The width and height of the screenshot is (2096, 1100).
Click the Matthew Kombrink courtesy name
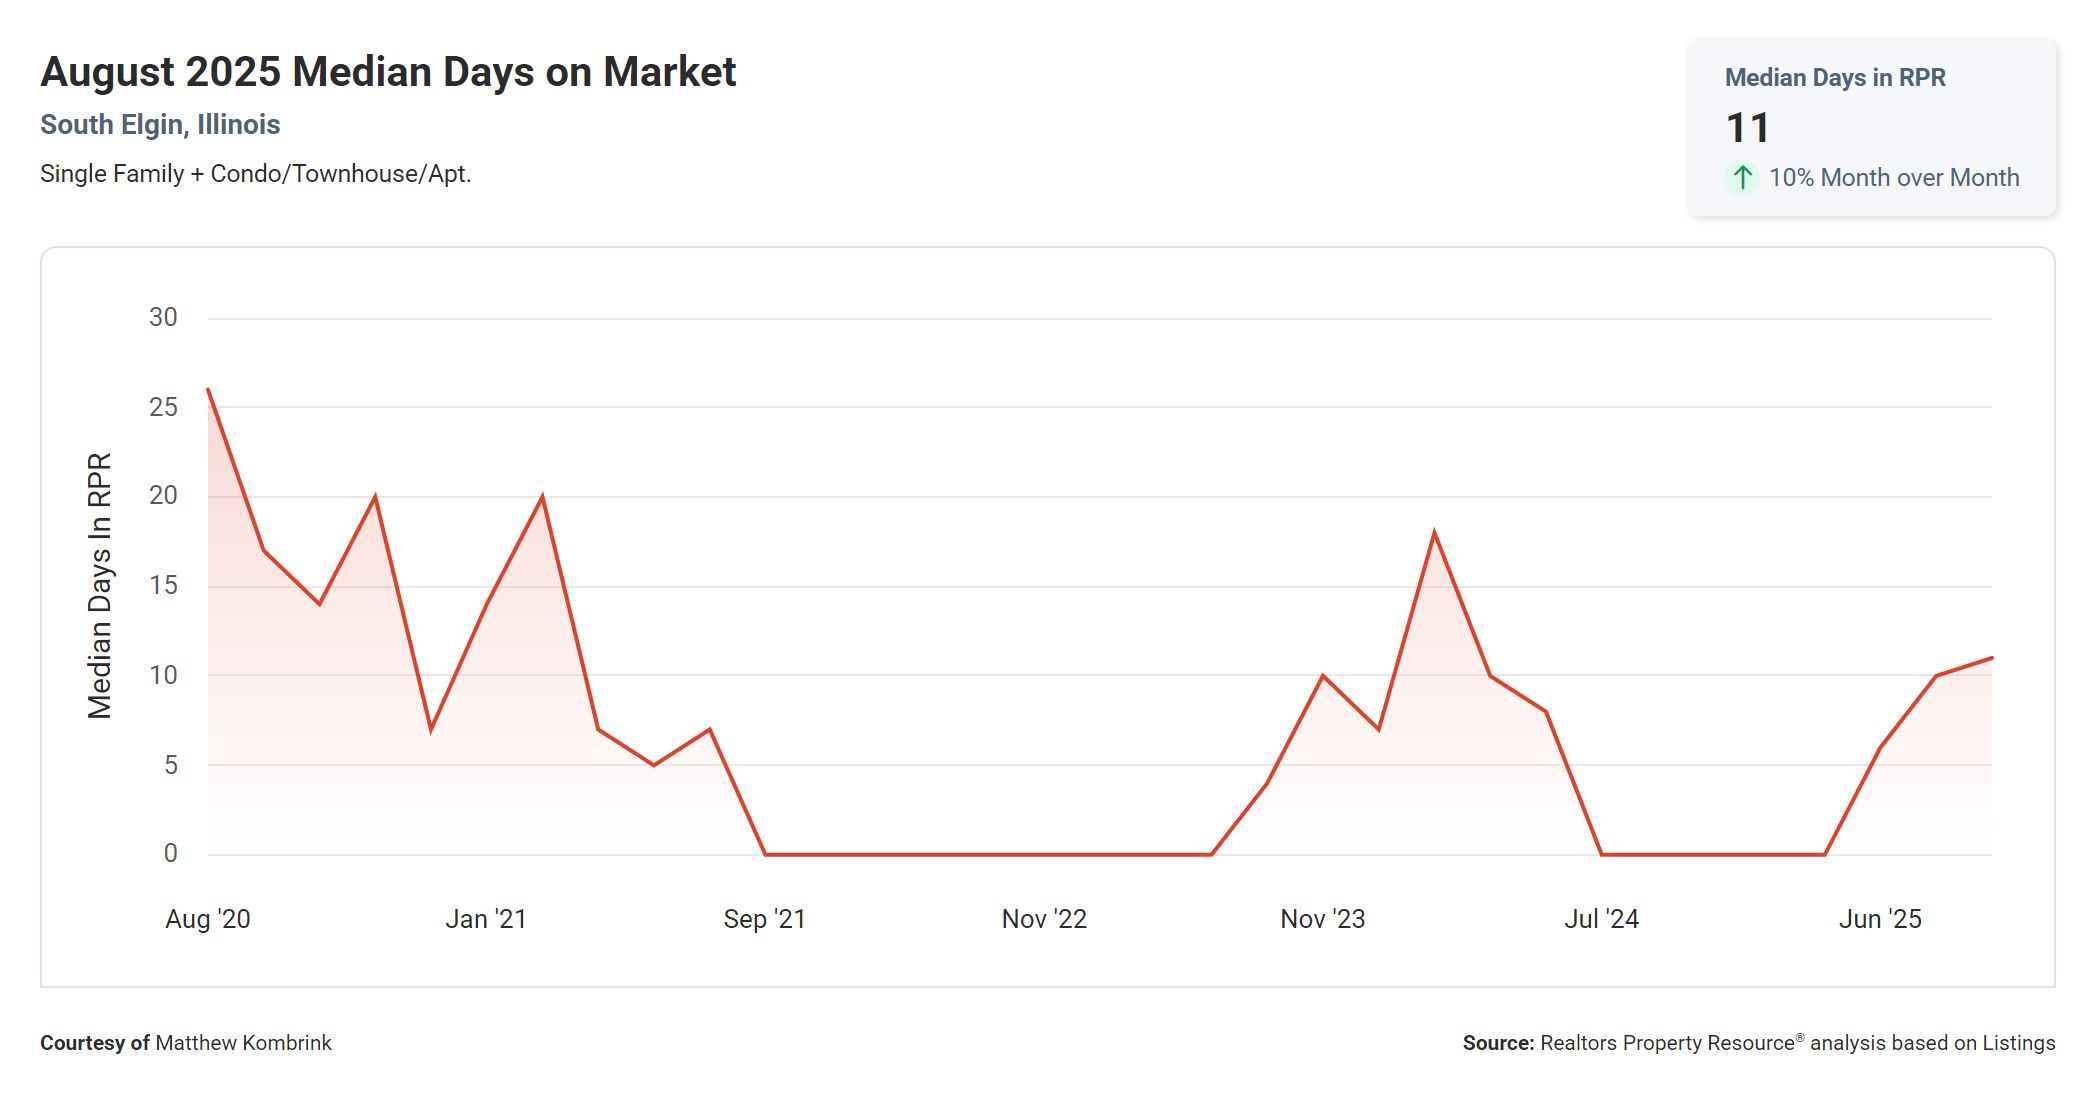(x=243, y=1043)
